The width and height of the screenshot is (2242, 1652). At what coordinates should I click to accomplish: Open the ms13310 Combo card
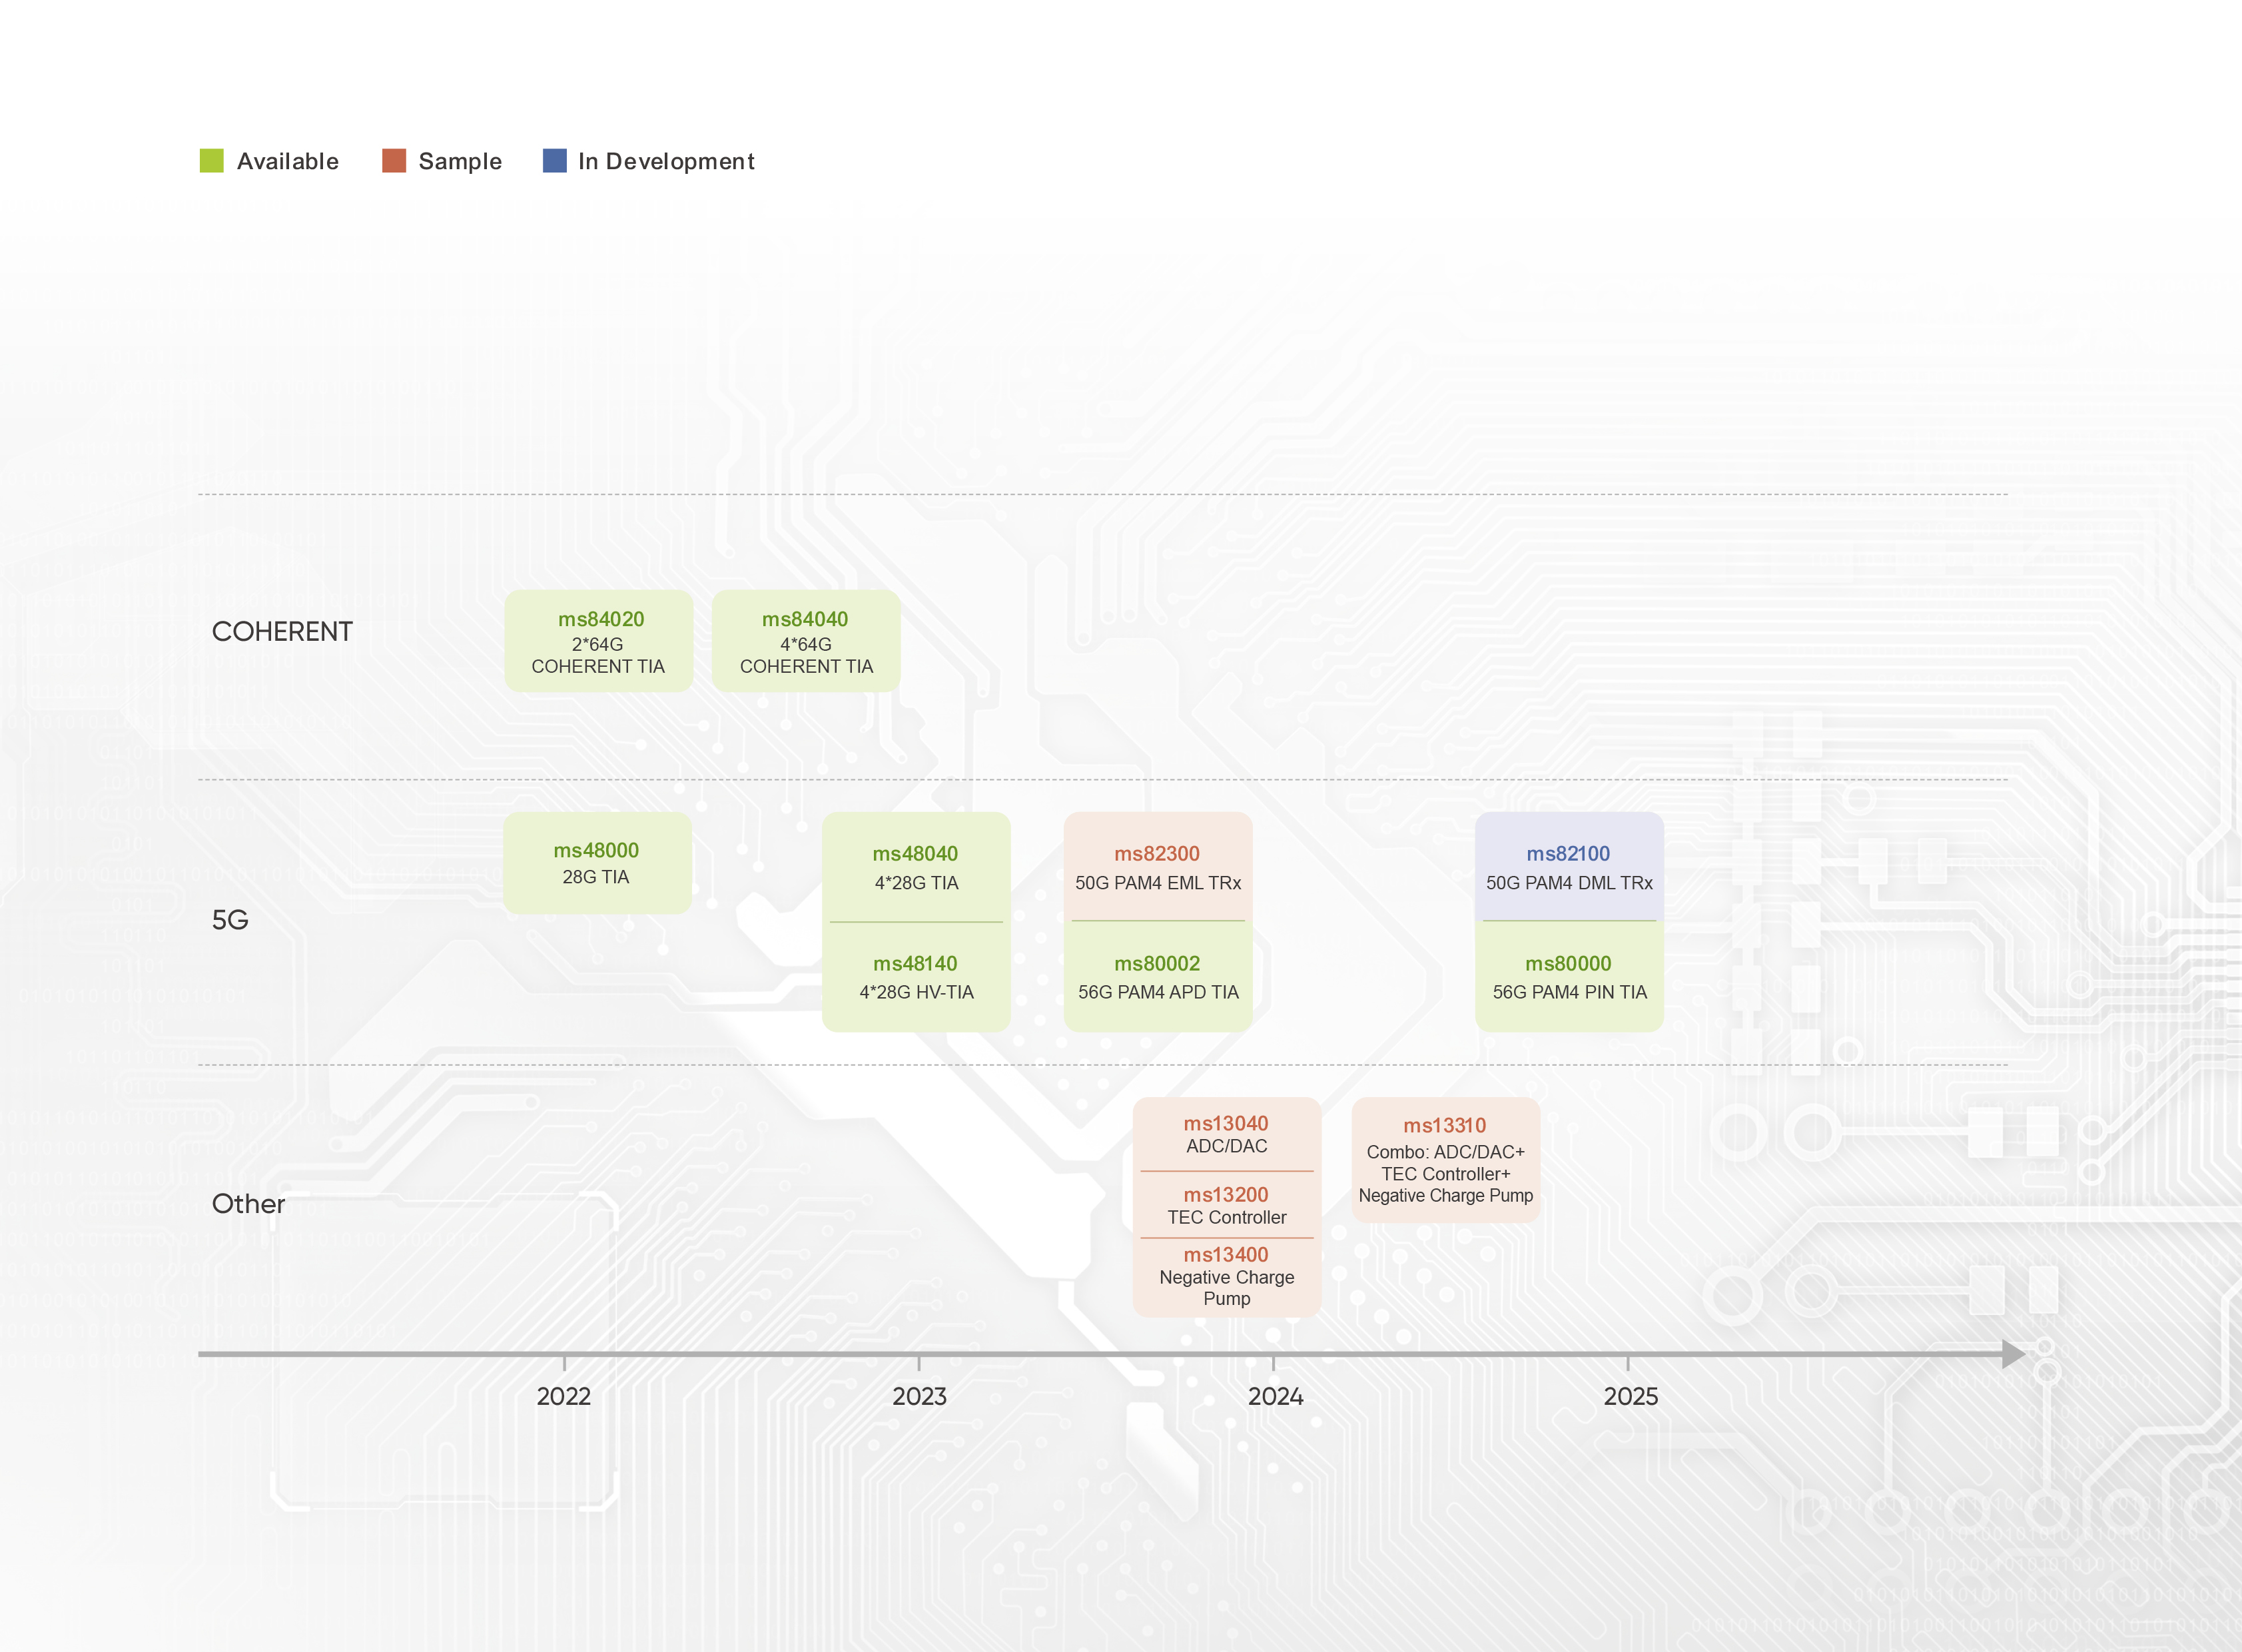(1446, 1160)
